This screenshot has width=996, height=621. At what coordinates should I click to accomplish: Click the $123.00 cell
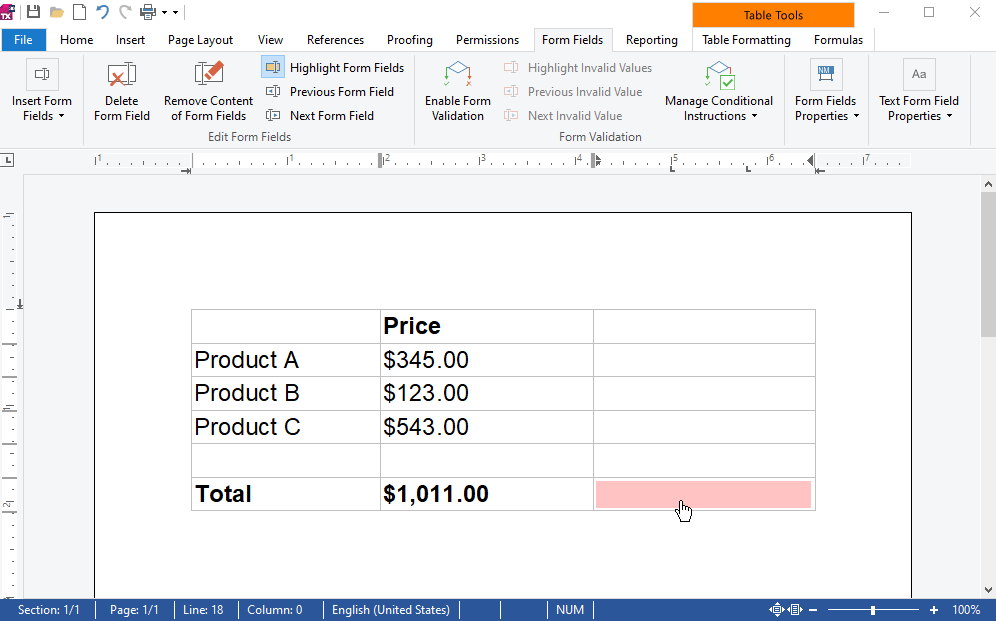pyautogui.click(x=487, y=393)
